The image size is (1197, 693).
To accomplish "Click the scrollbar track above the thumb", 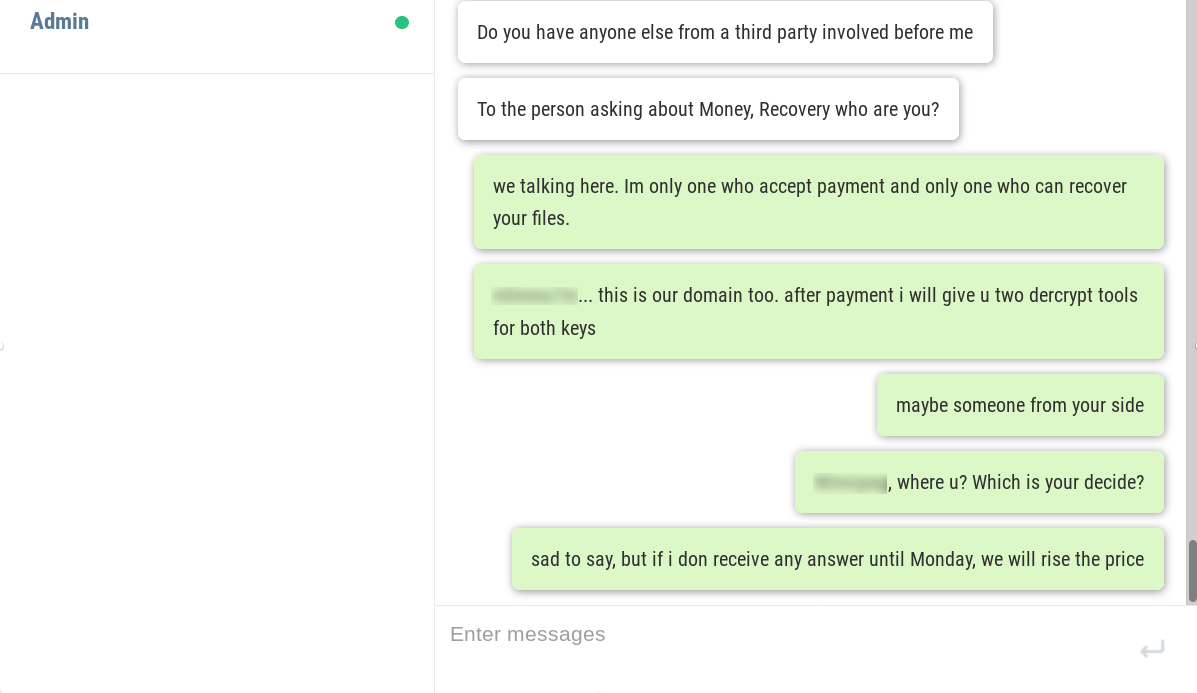I will (1191, 270).
